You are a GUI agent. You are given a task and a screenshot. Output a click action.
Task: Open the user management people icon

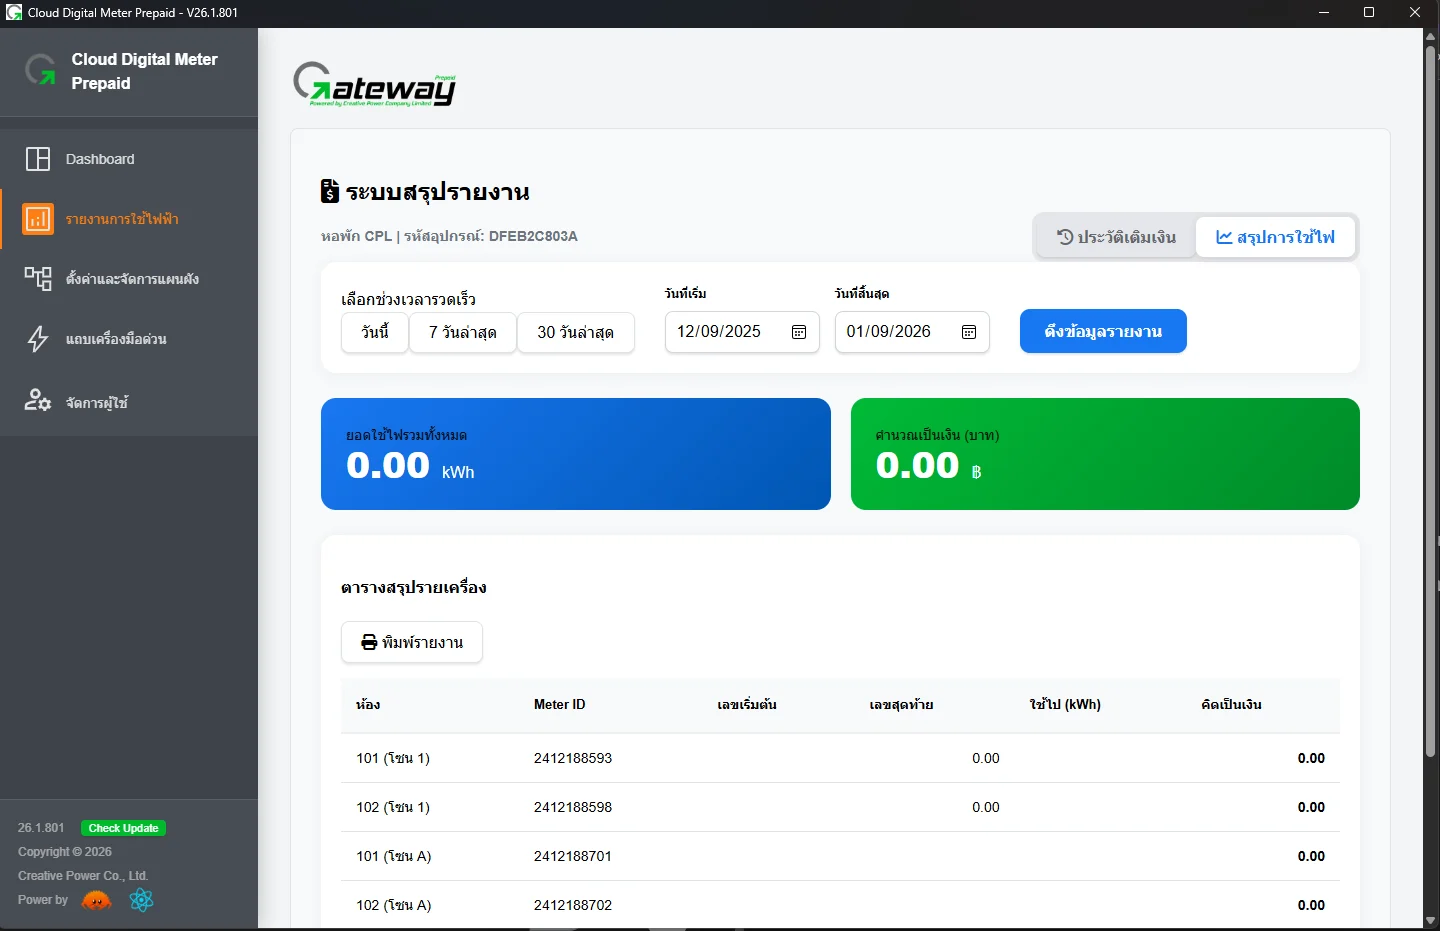coord(38,401)
